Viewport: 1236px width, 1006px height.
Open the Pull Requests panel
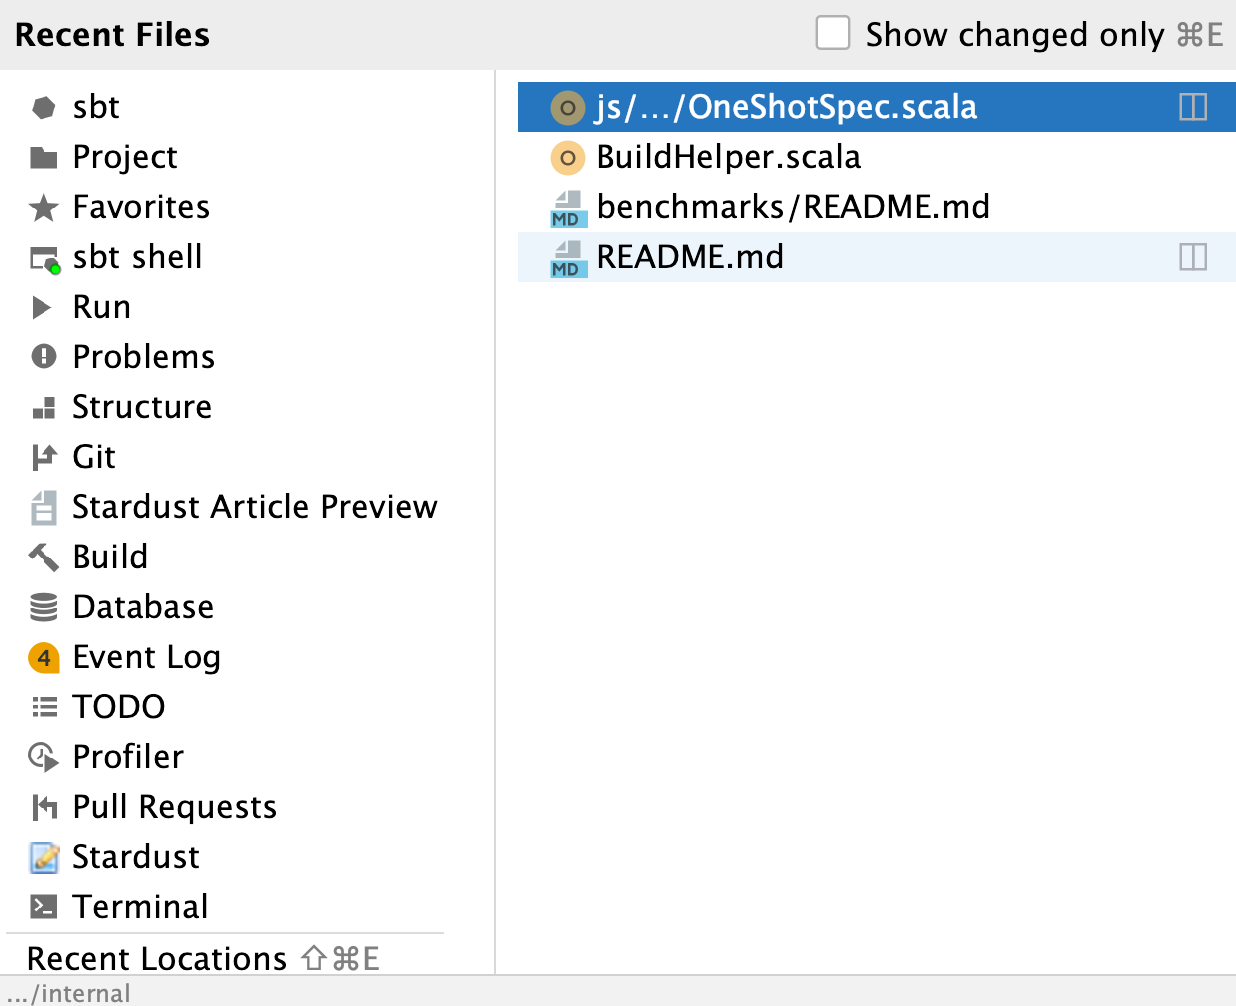174,807
